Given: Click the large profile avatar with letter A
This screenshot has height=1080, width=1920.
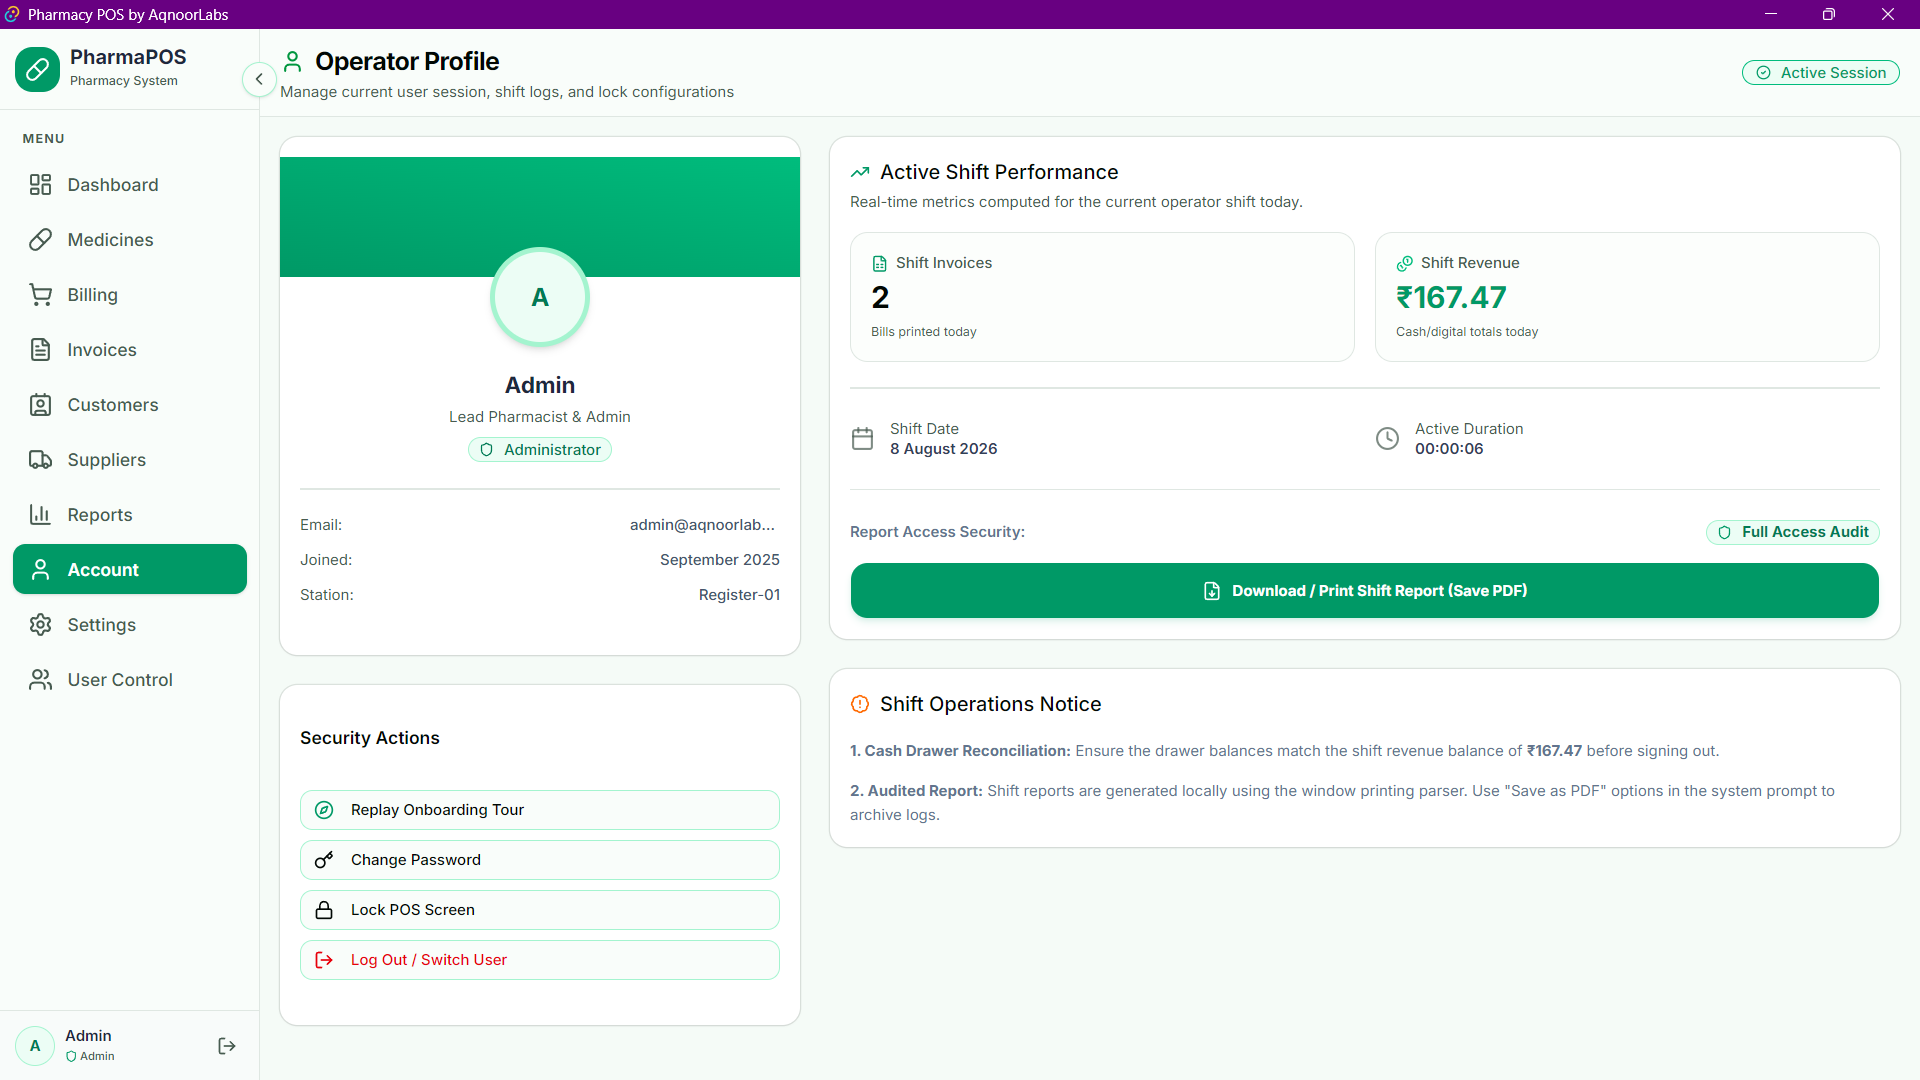Looking at the screenshot, I should pos(540,297).
